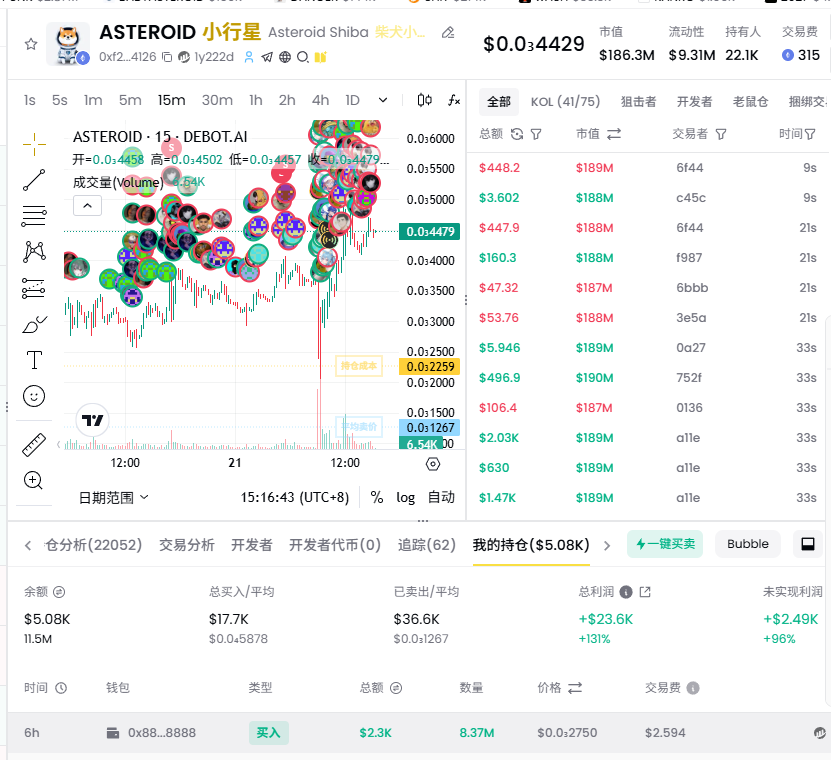This screenshot has height=760, width=831.
Task: Show previous bottom tabs with left chevron
Action: click(x=28, y=545)
